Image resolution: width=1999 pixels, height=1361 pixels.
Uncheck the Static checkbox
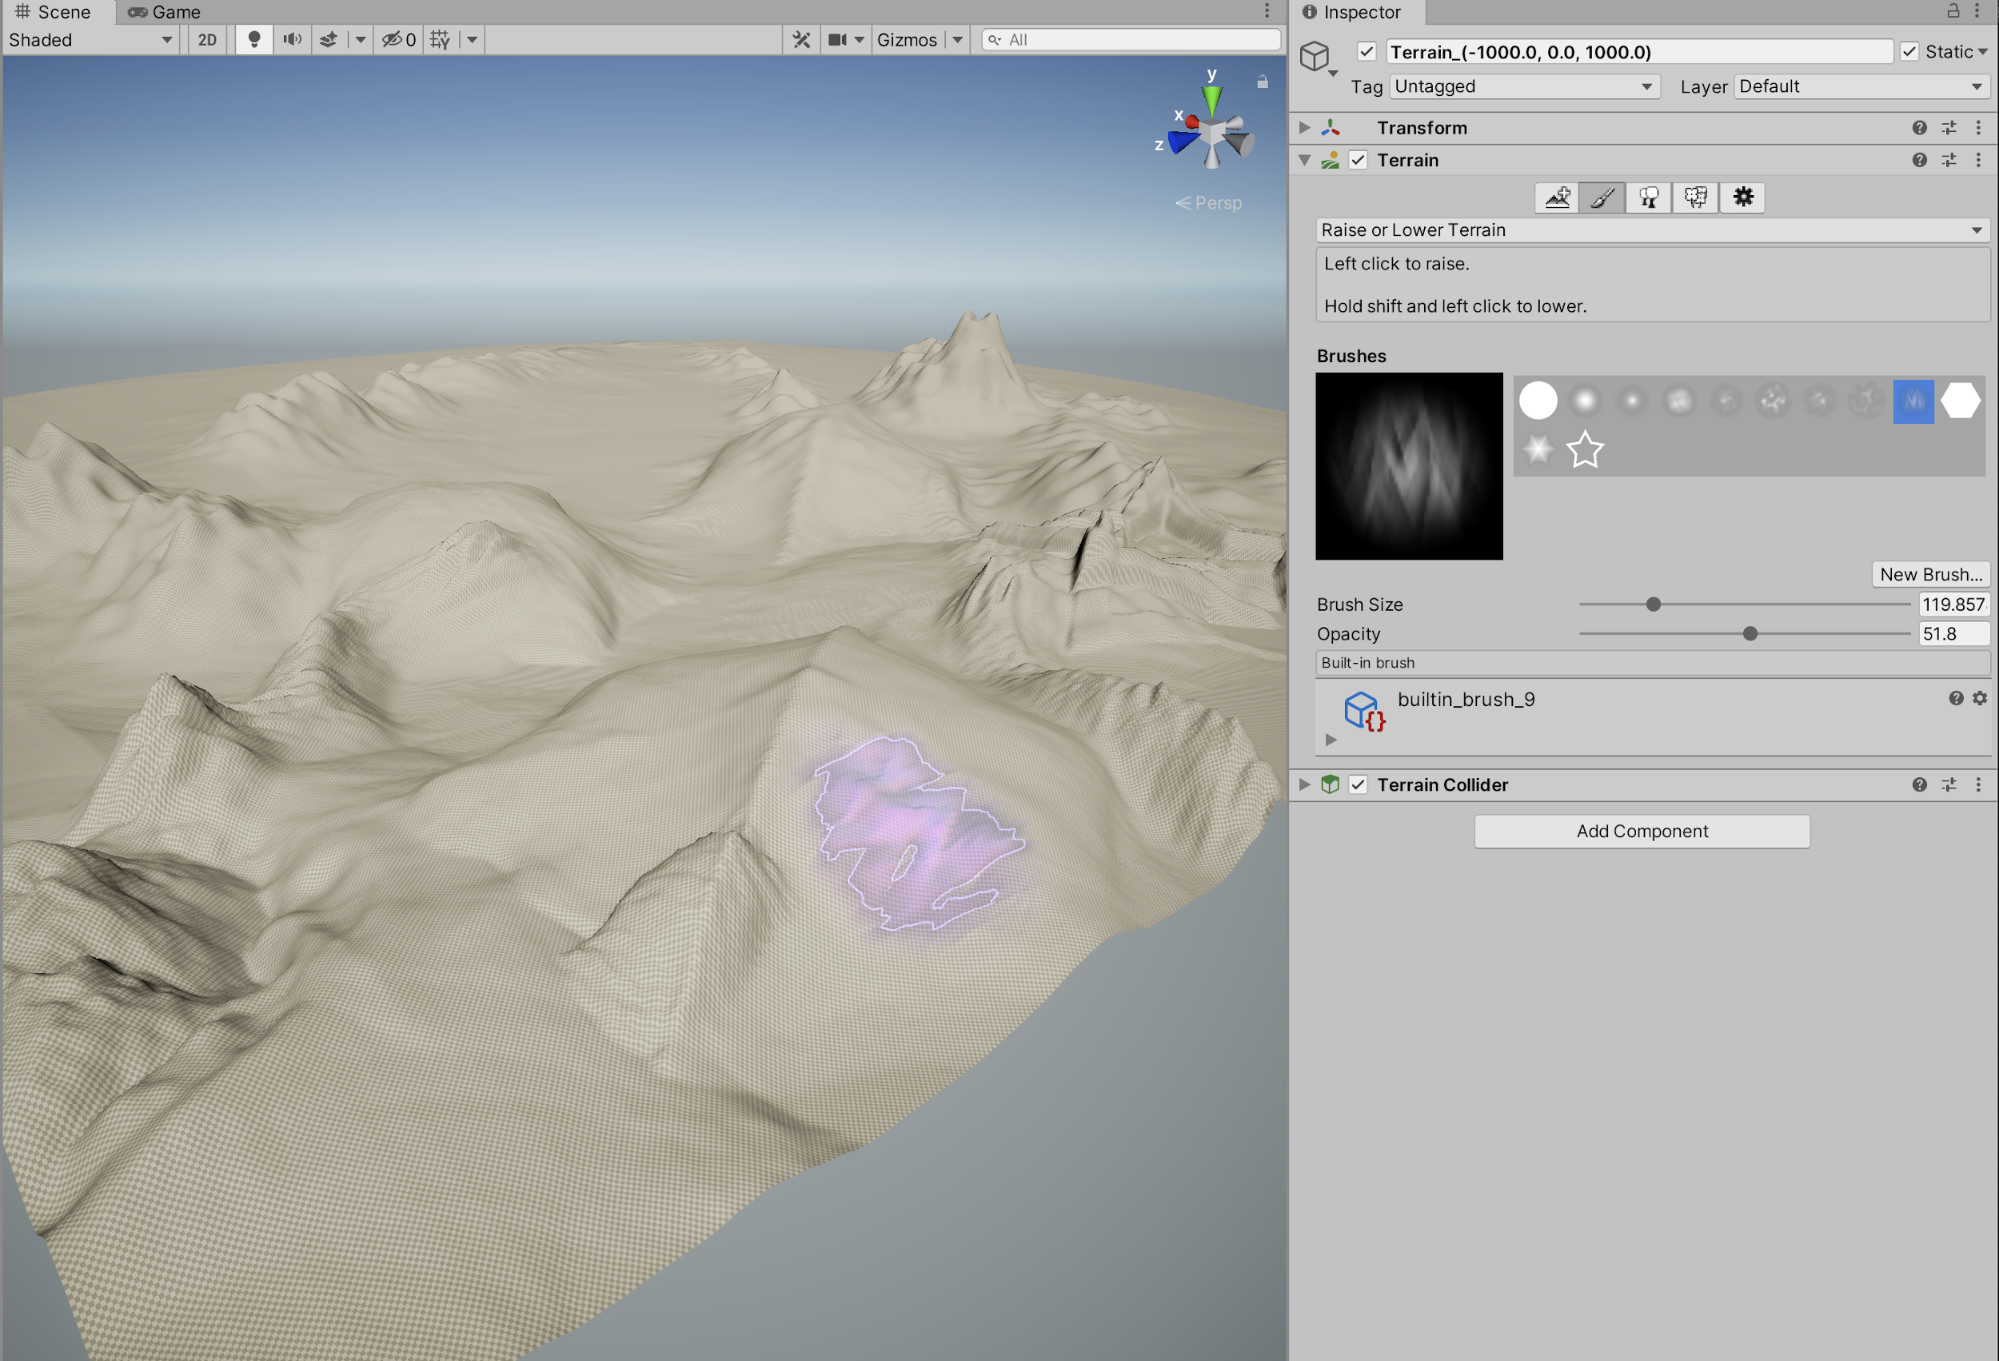1910,52
